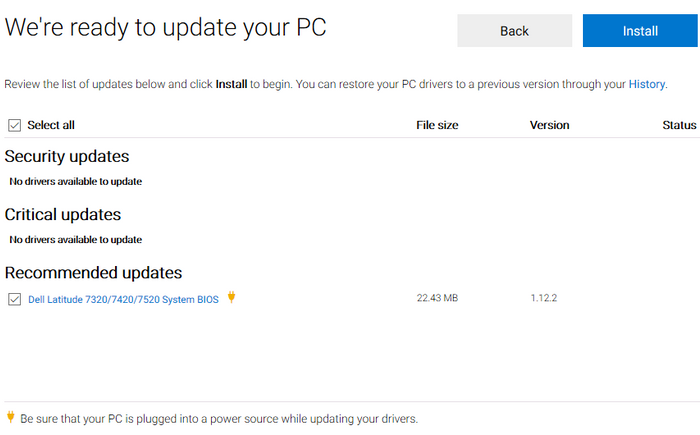Click the 22.43 MB file size value
This screenshot has height=435, width=700.
tap(437, 299)
